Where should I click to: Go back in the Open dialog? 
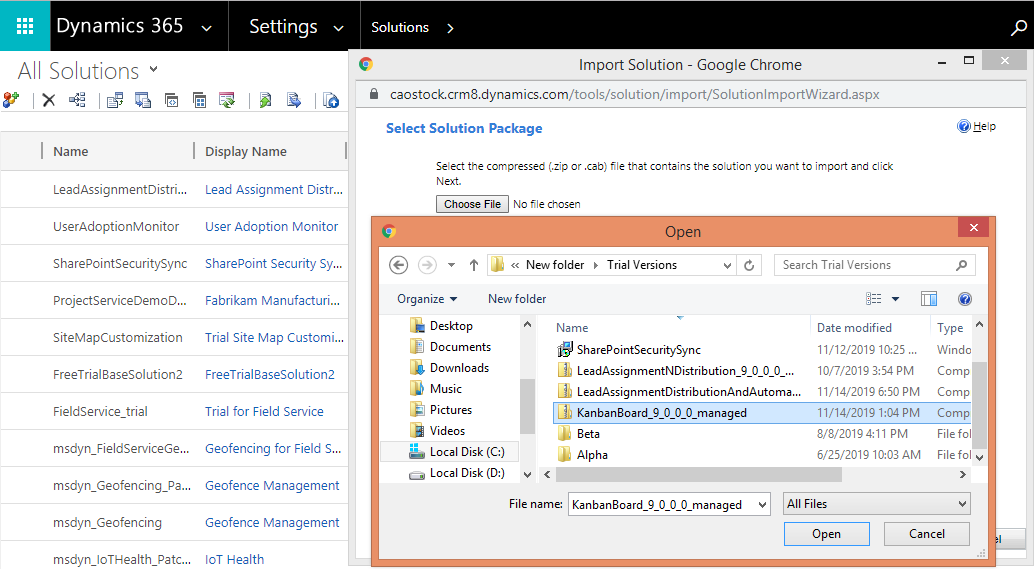tap(398, 265)
